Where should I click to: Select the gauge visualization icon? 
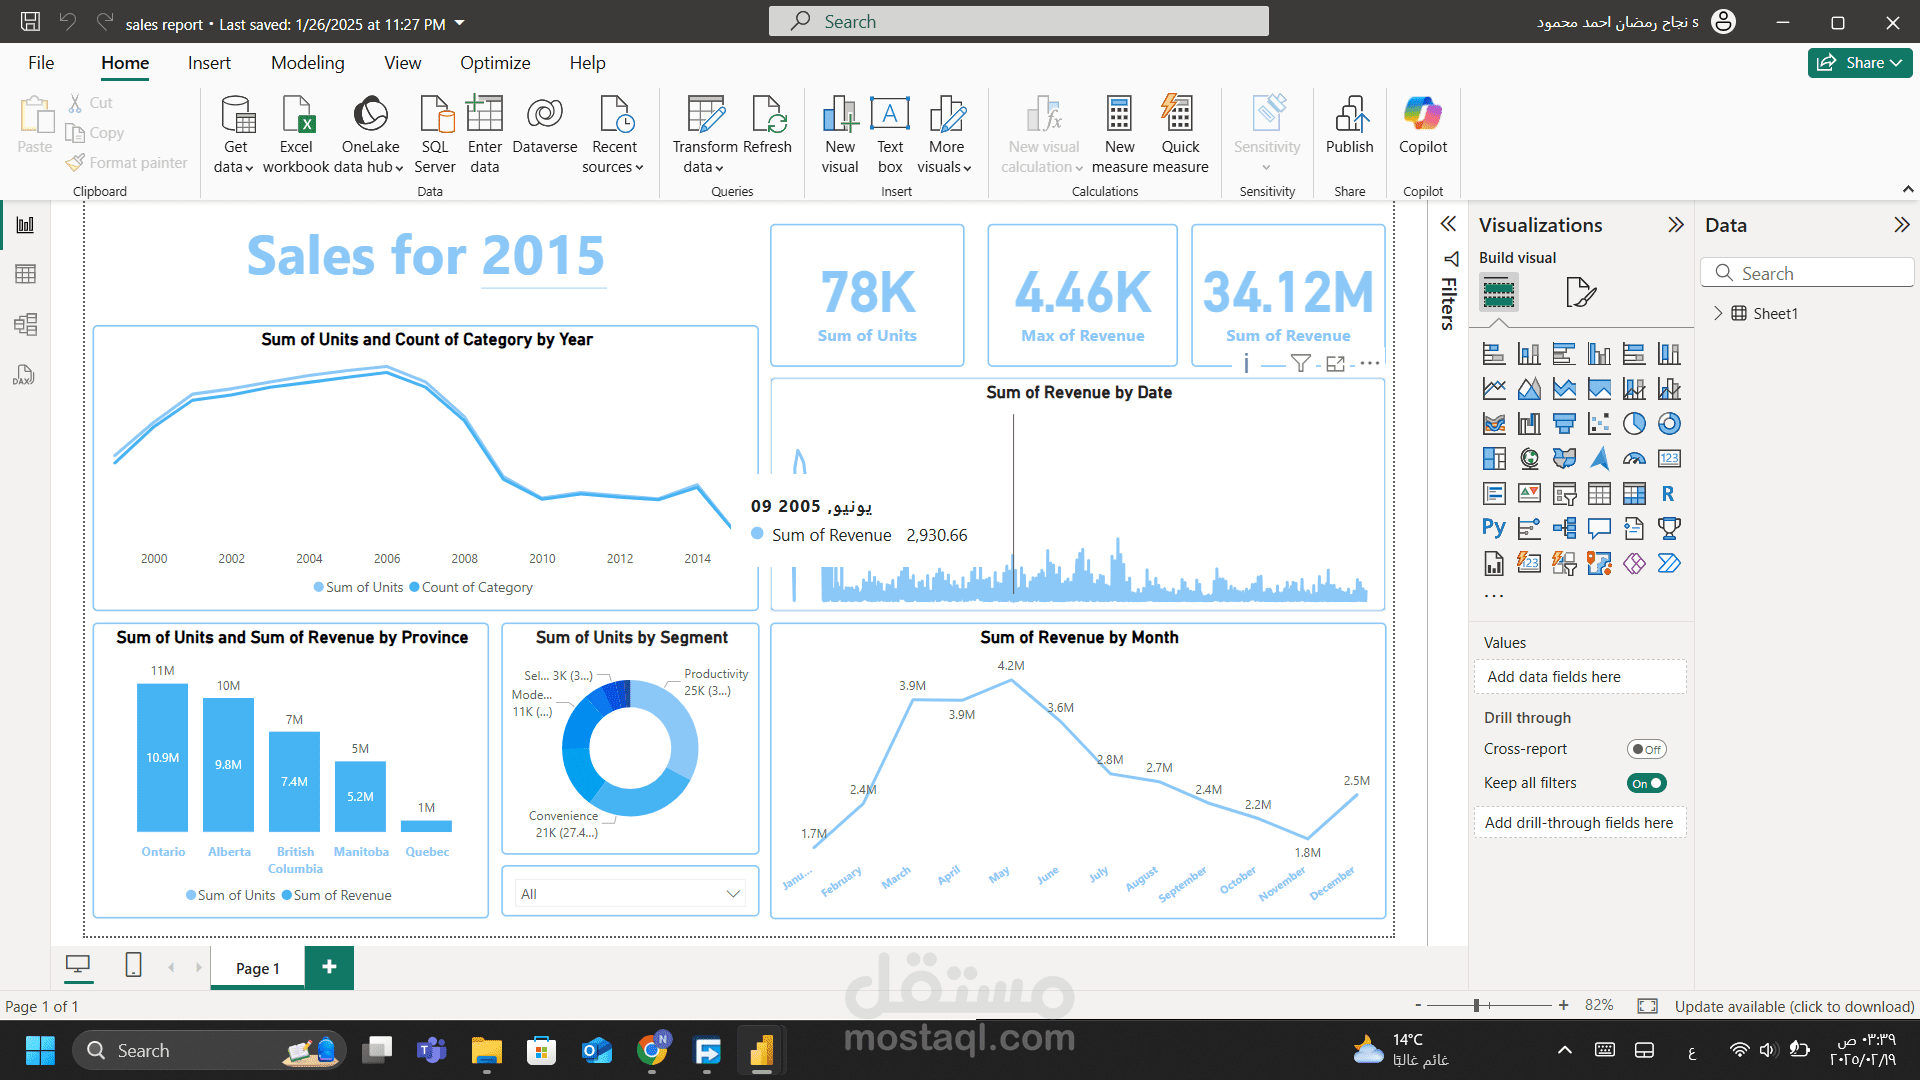click(x=1634, y=459)
